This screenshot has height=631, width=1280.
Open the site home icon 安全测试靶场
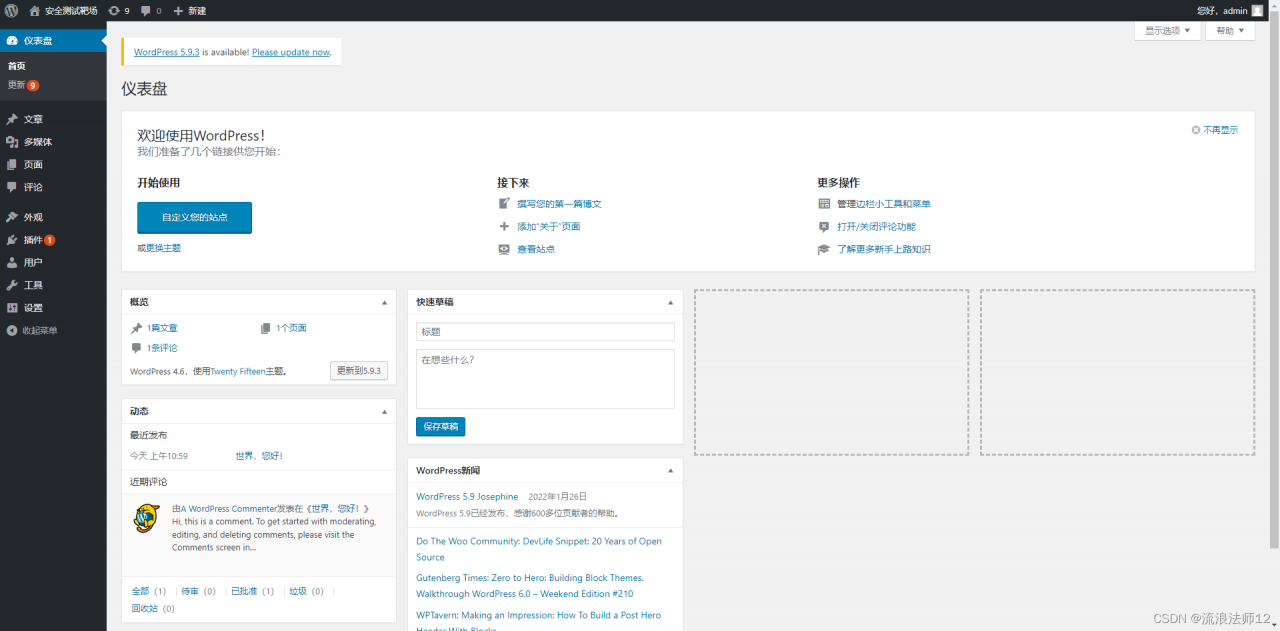pyautogui.click(x=63, y=10)
